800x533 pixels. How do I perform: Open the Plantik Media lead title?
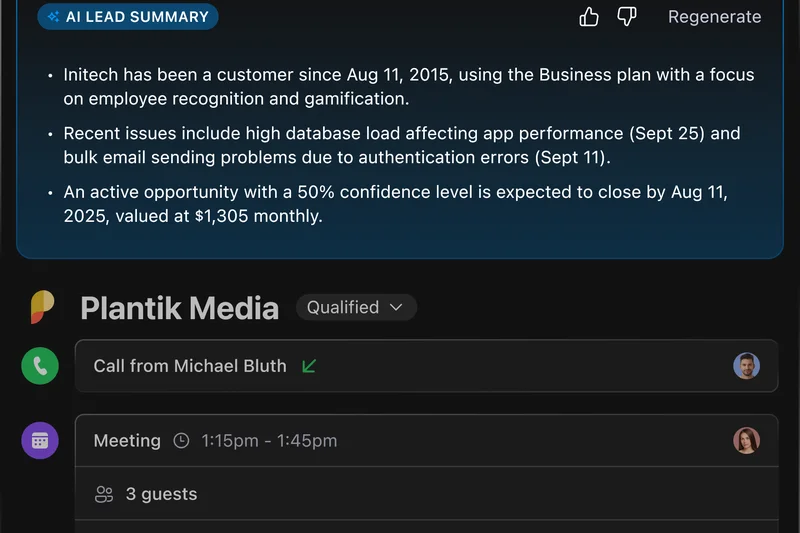click(x=179, y=308)
